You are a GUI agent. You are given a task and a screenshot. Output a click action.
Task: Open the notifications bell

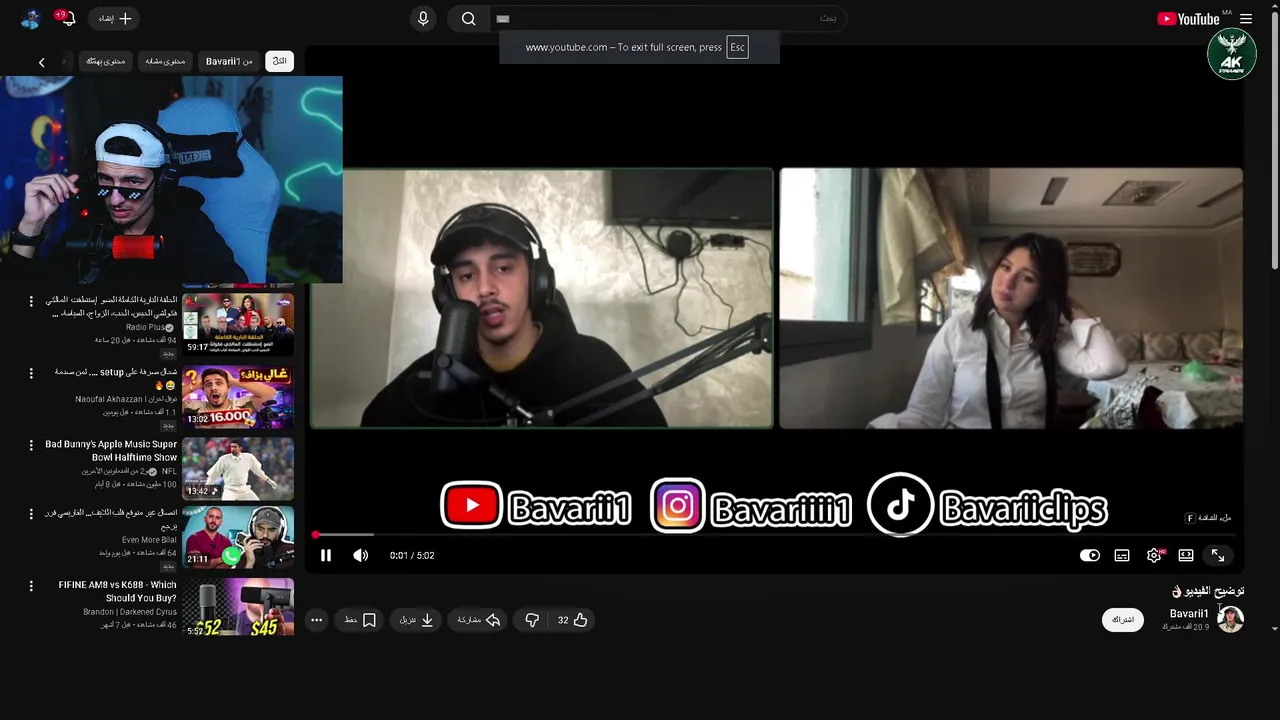[x=67, y=18]
